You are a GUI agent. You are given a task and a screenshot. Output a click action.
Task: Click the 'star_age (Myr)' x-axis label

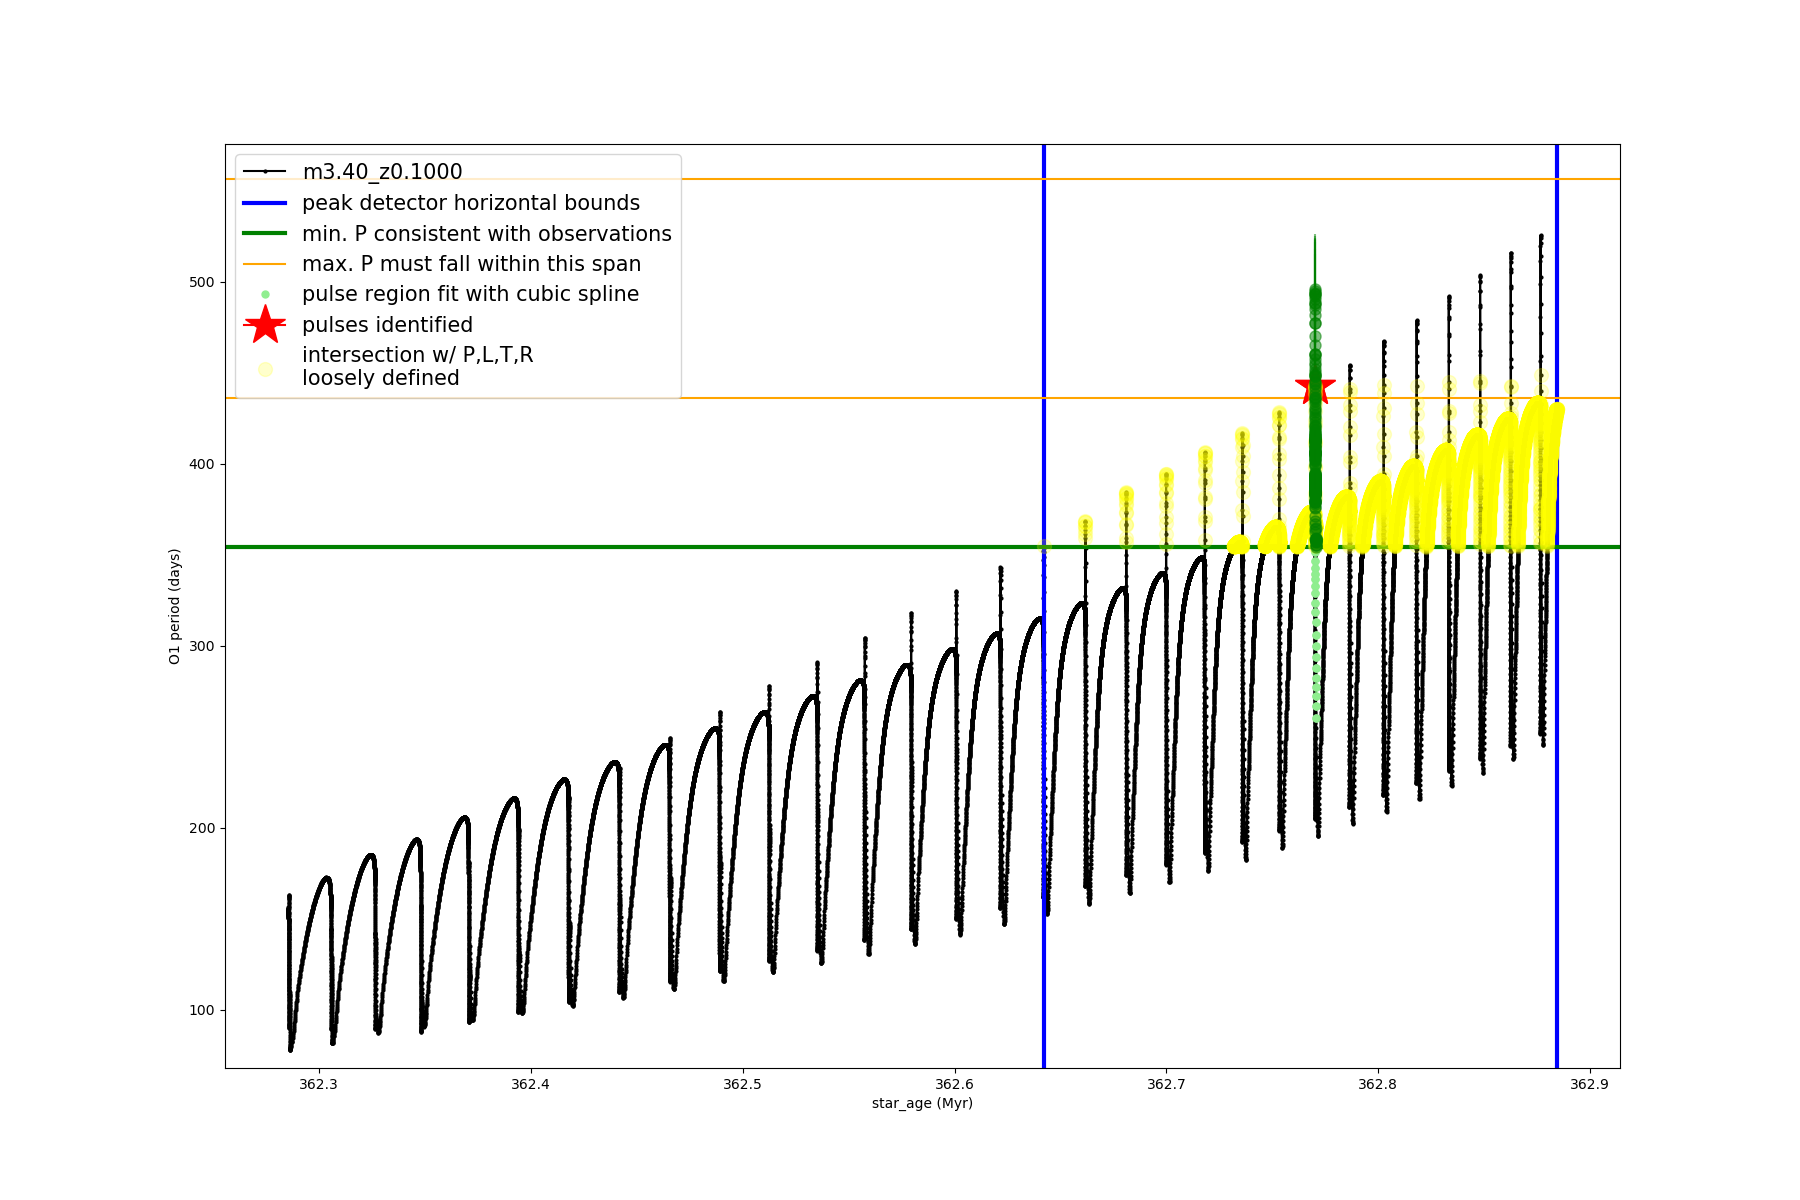pos(922,1103)
